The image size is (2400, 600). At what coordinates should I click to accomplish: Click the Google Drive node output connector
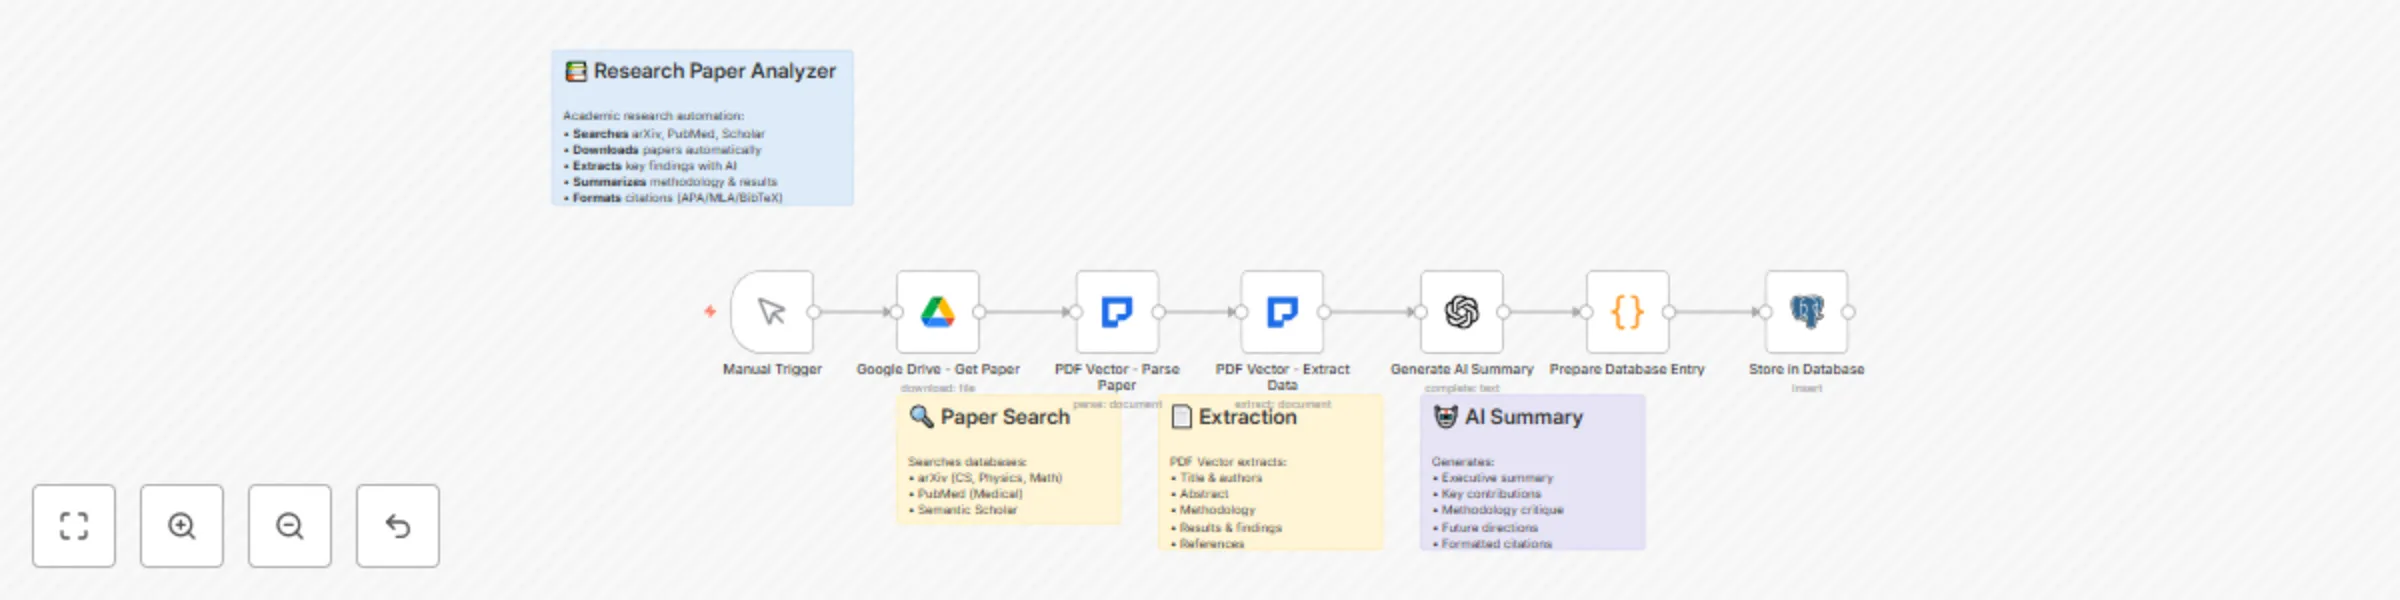[x=980, y=312]
